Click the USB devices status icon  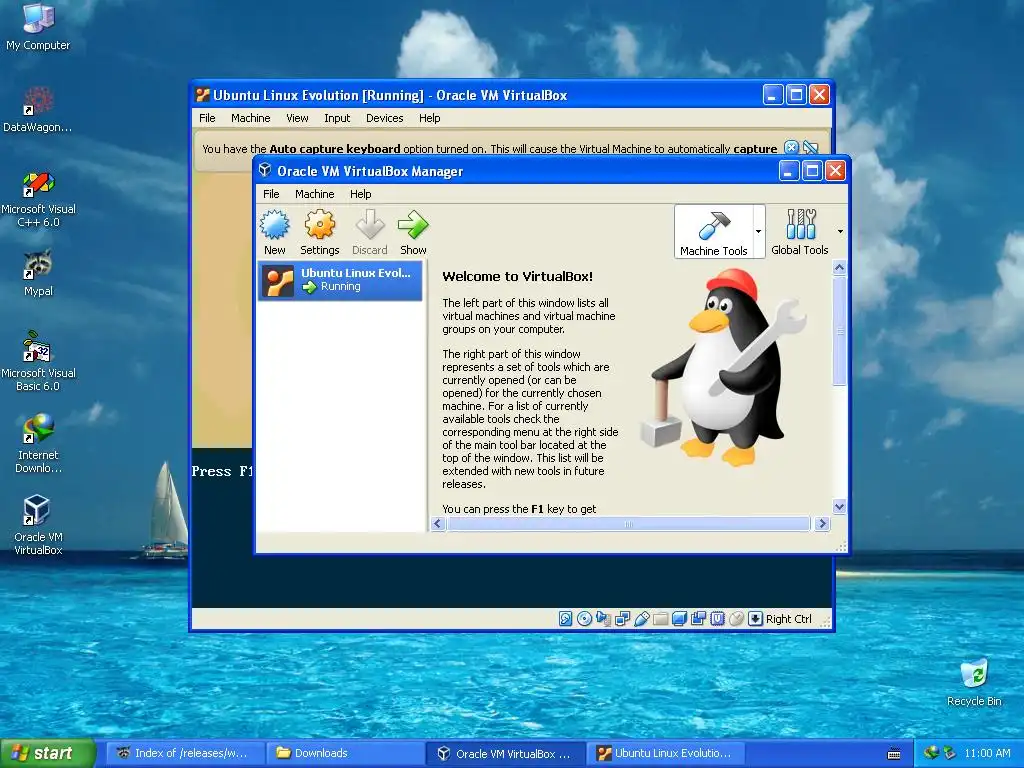pos(641,618)
